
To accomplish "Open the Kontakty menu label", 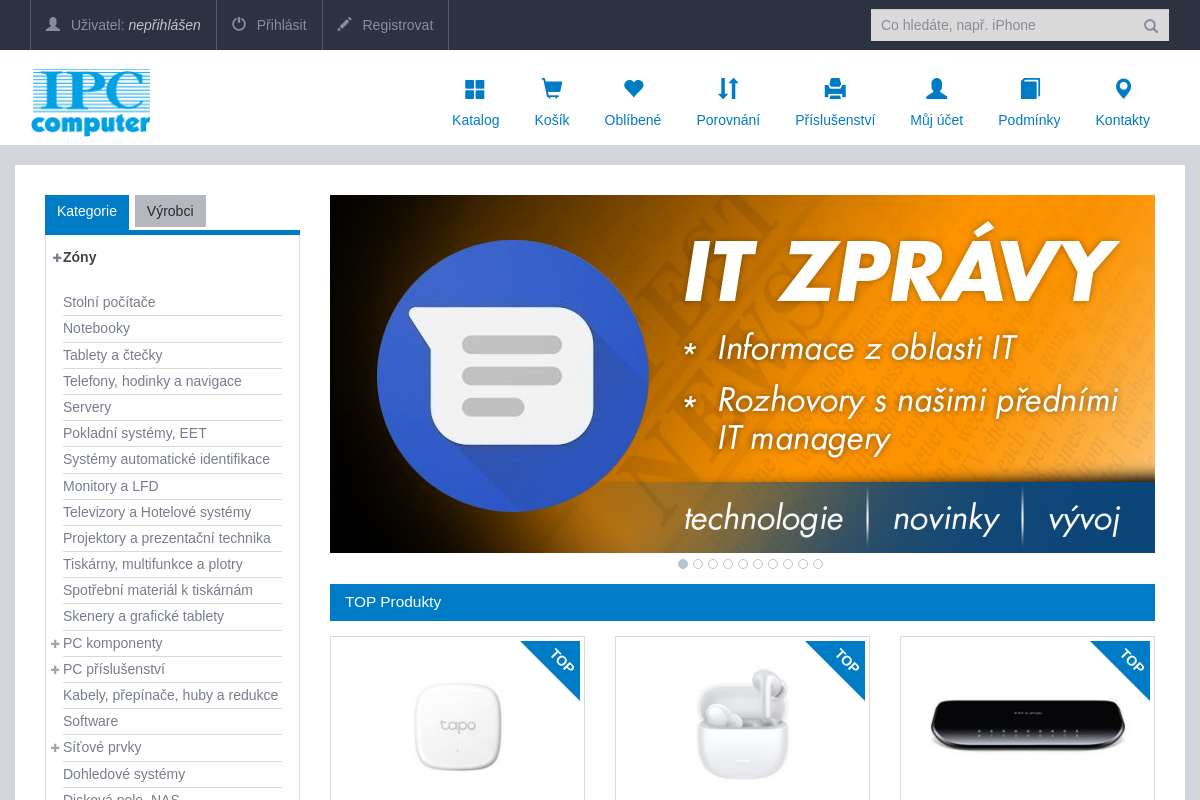I will [x=1123, y=120].
